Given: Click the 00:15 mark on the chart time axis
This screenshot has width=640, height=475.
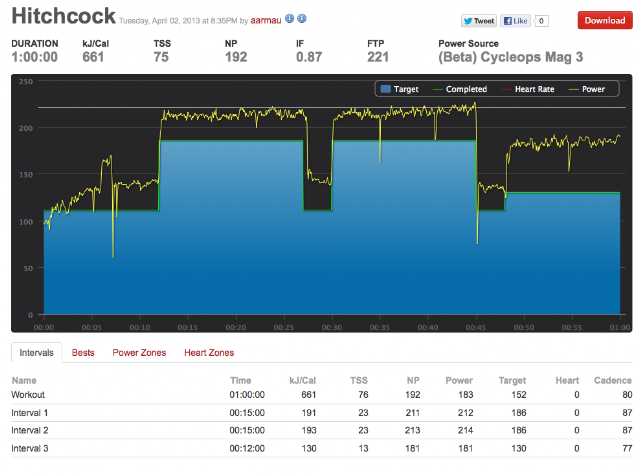Looking at the screenshot, I should coord(188,327).
